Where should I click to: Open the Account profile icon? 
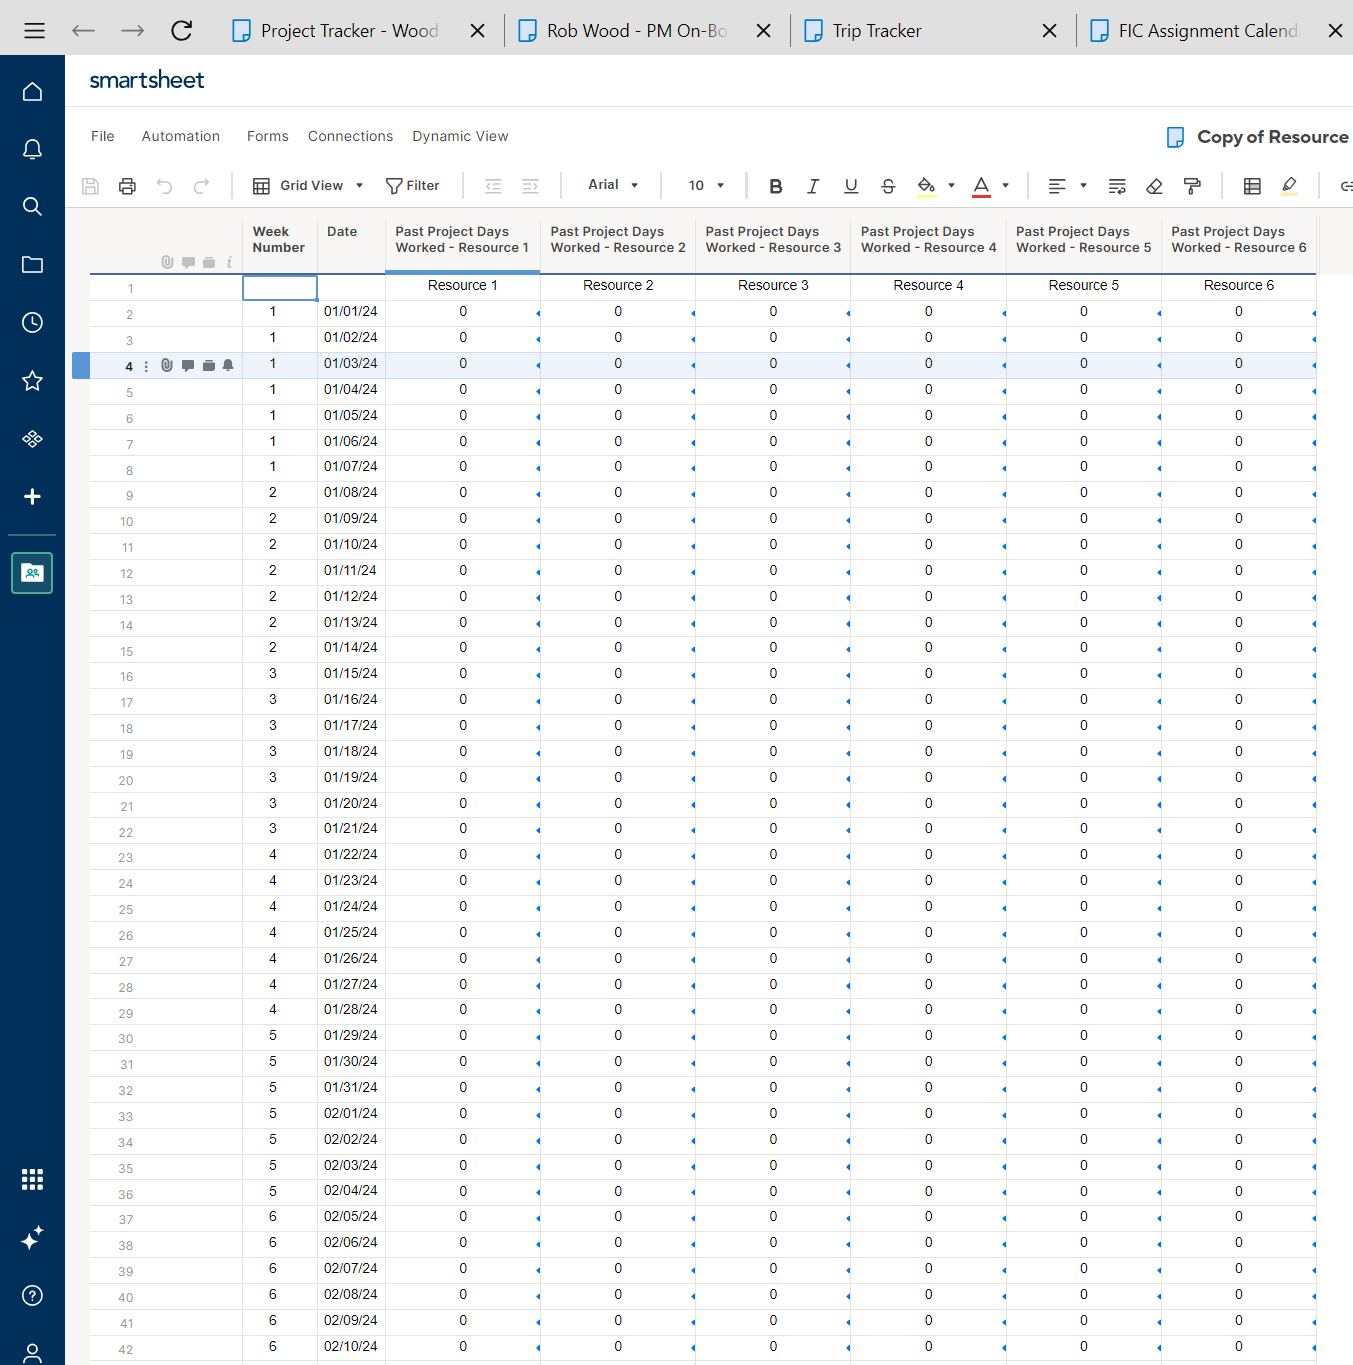(x=32, y=1353)
